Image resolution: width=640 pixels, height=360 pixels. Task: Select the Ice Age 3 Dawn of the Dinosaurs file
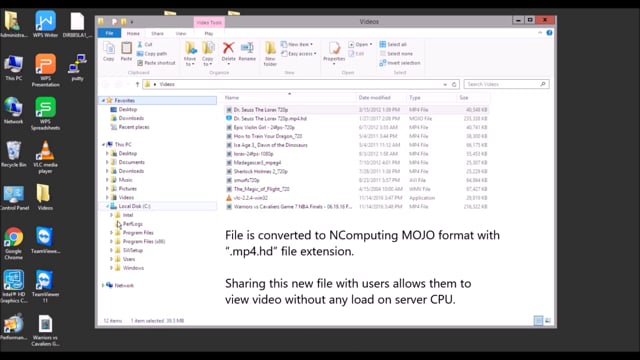[x=356, y=145]
